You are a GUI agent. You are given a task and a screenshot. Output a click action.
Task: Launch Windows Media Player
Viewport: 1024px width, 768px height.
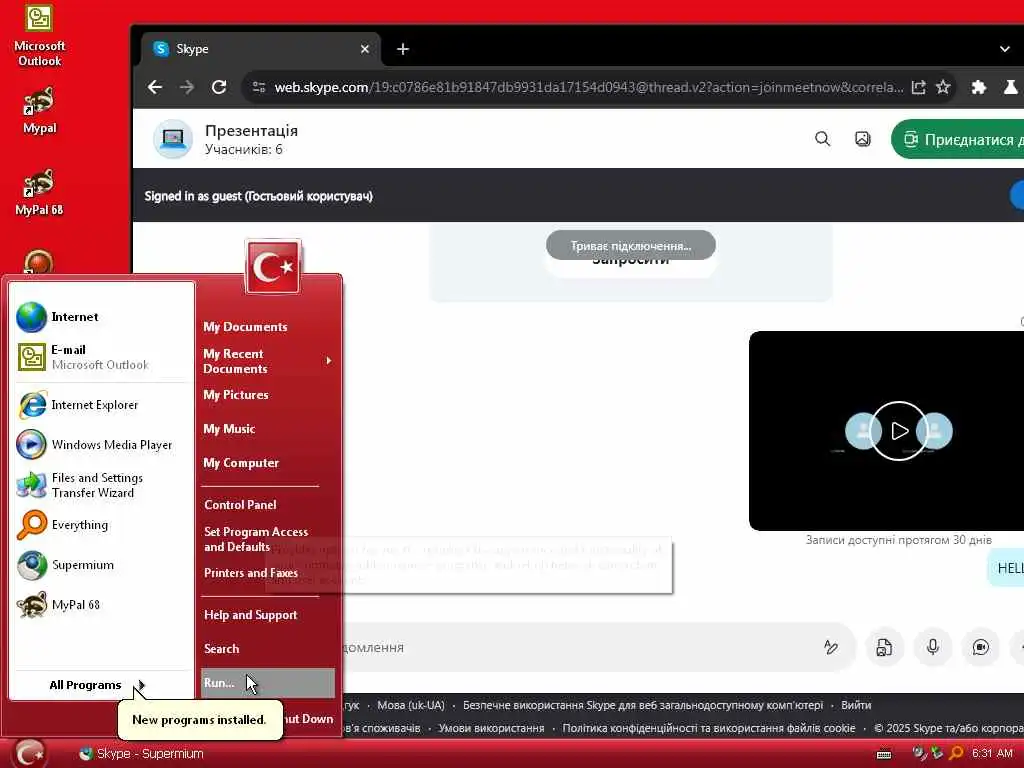click(x=103, y=445)
